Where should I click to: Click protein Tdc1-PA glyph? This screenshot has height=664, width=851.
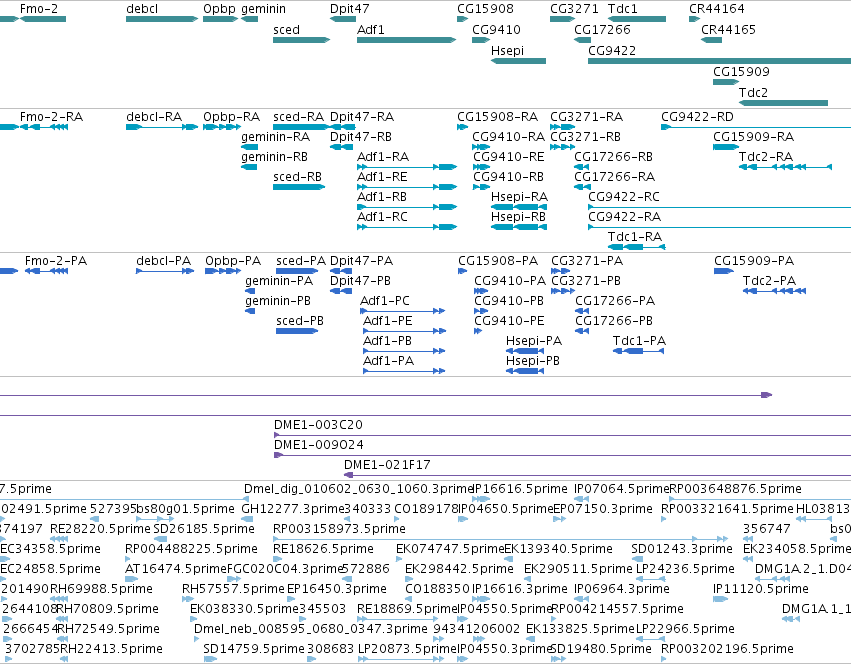(x=638, y=351)
